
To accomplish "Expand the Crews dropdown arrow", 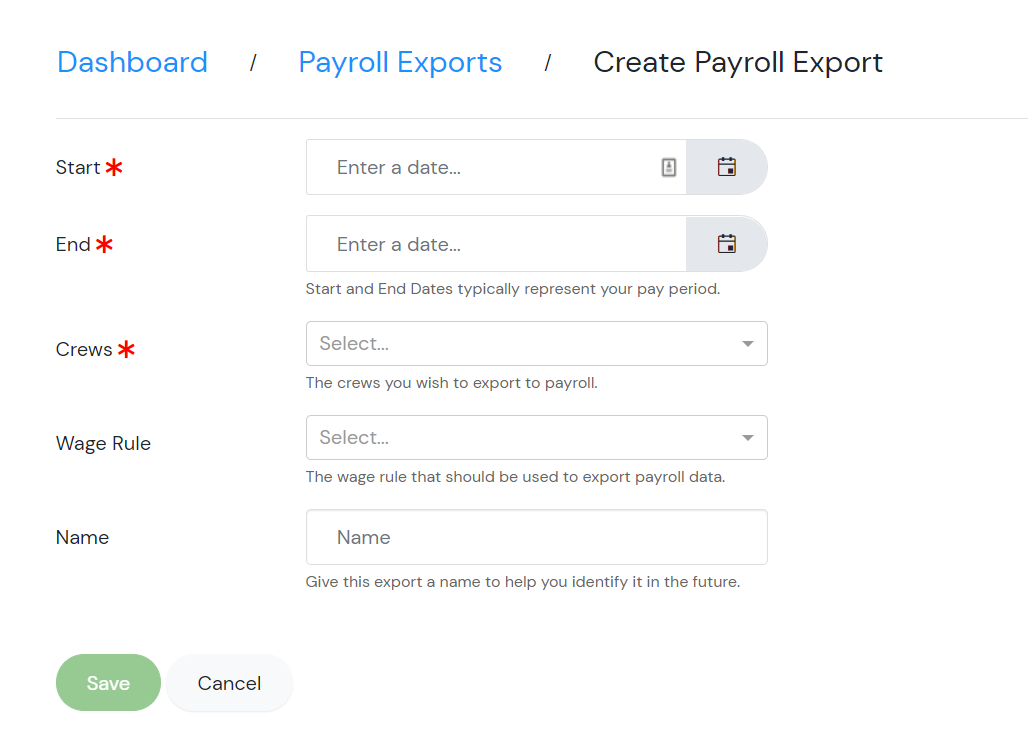I will point(747,344).
